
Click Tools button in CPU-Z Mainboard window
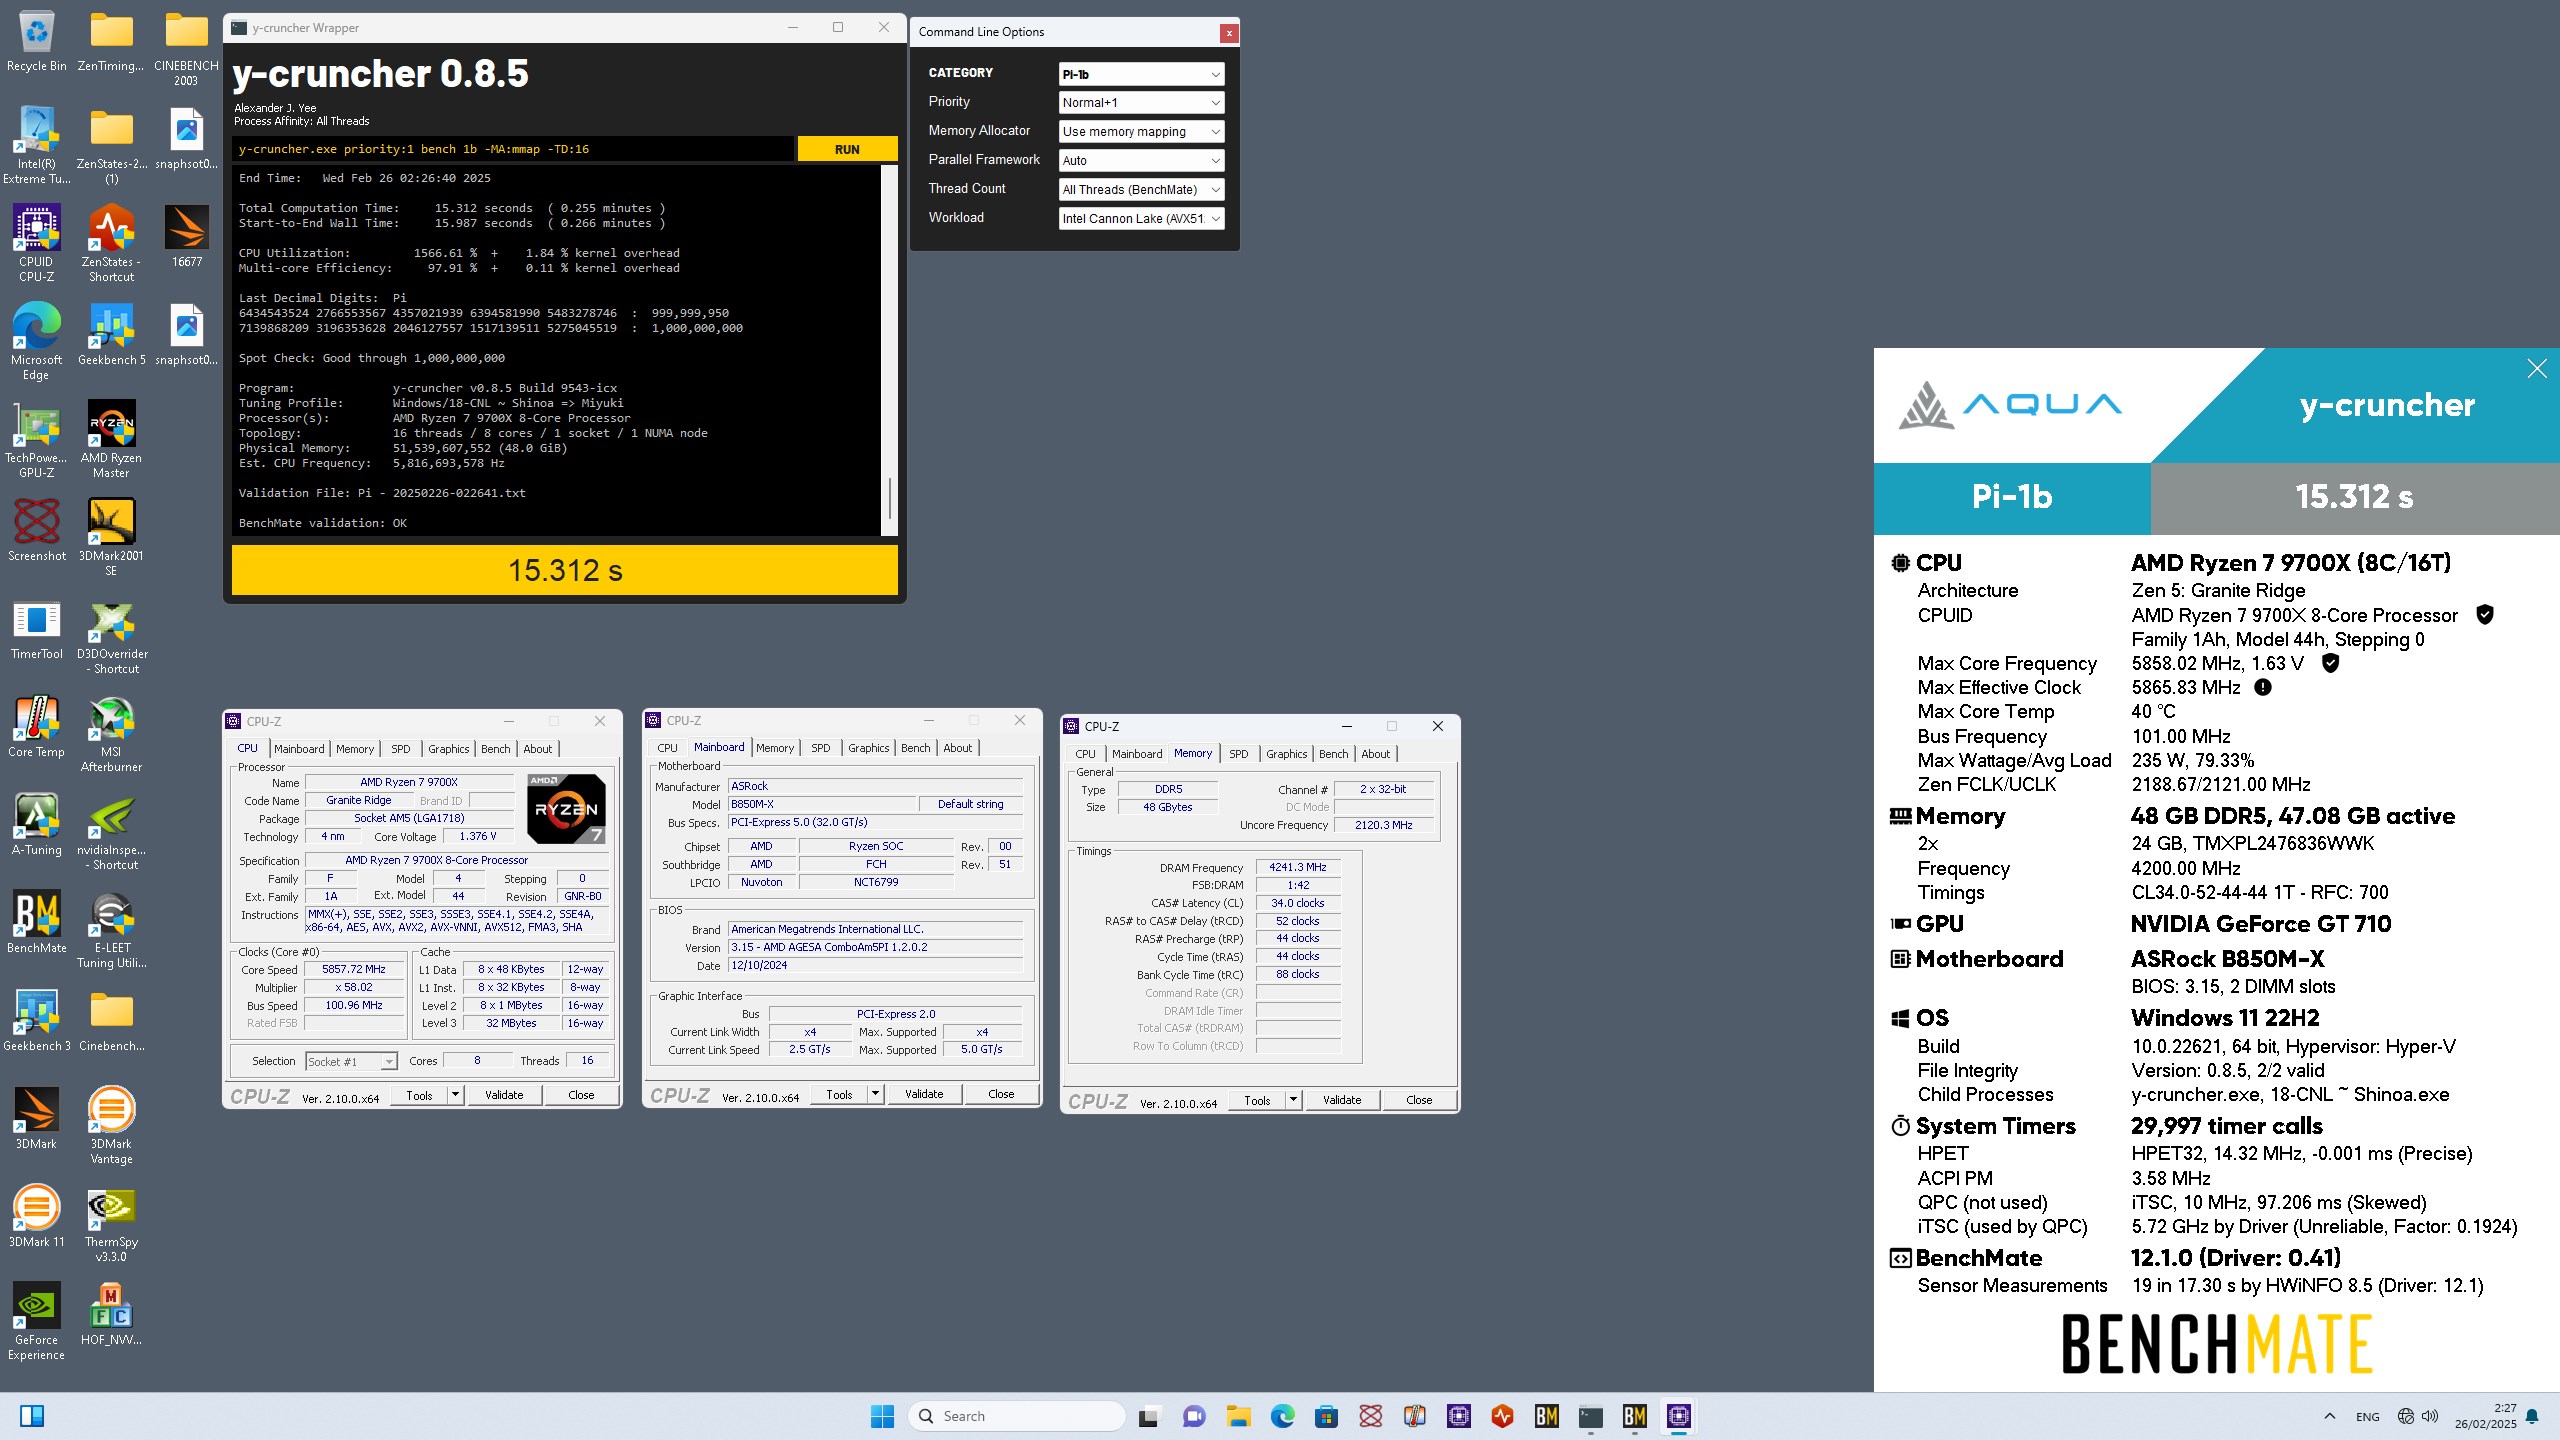tap(839, 1094)
